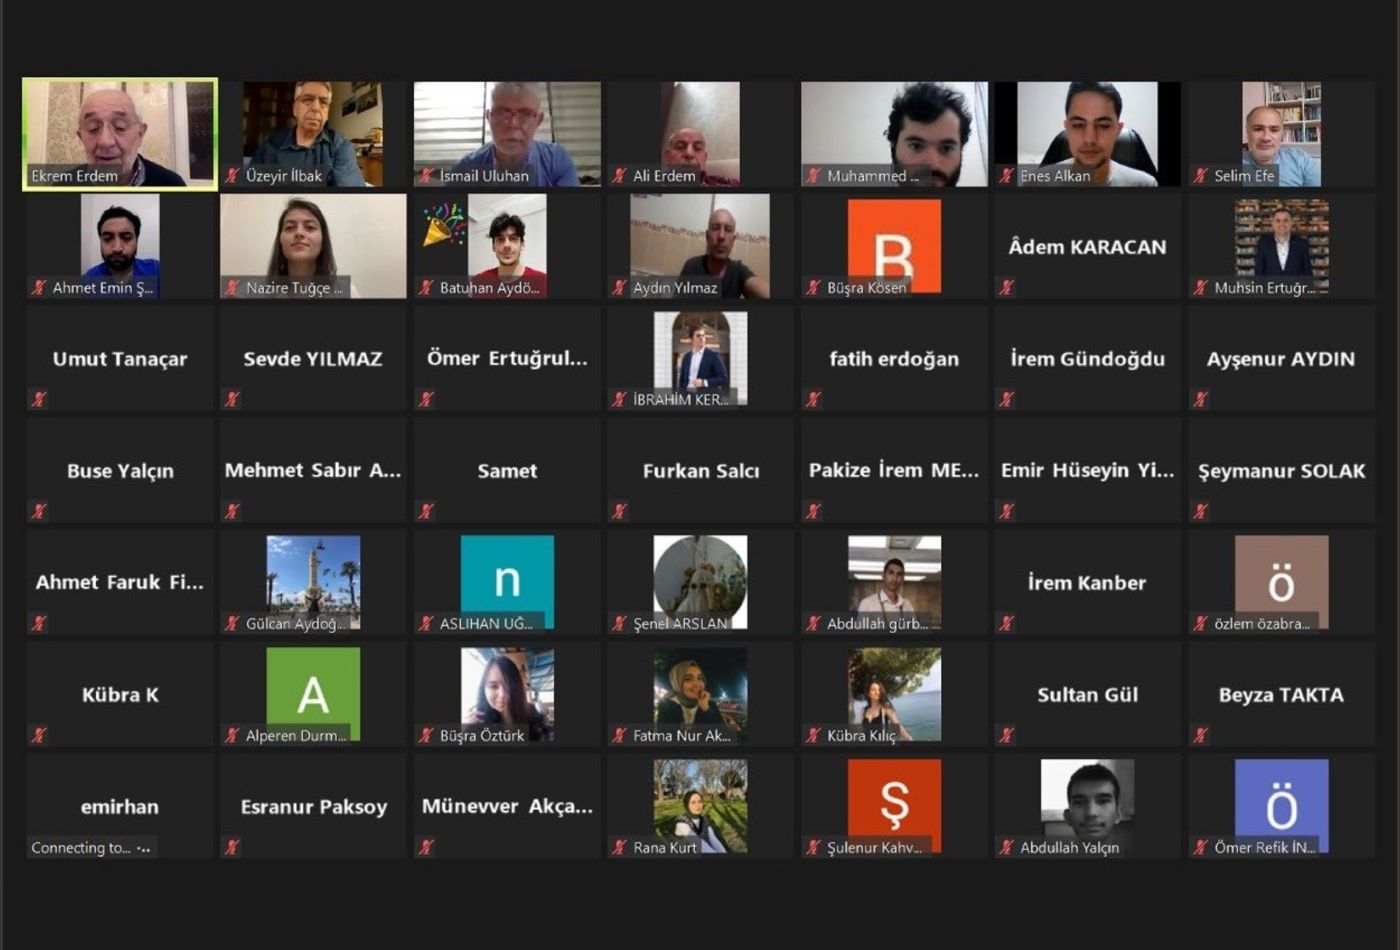The width and height of the screenshot is (1400, 950).
Task: Click the muted mic icon beside Ali Erdem
Action: coord(620,176)
